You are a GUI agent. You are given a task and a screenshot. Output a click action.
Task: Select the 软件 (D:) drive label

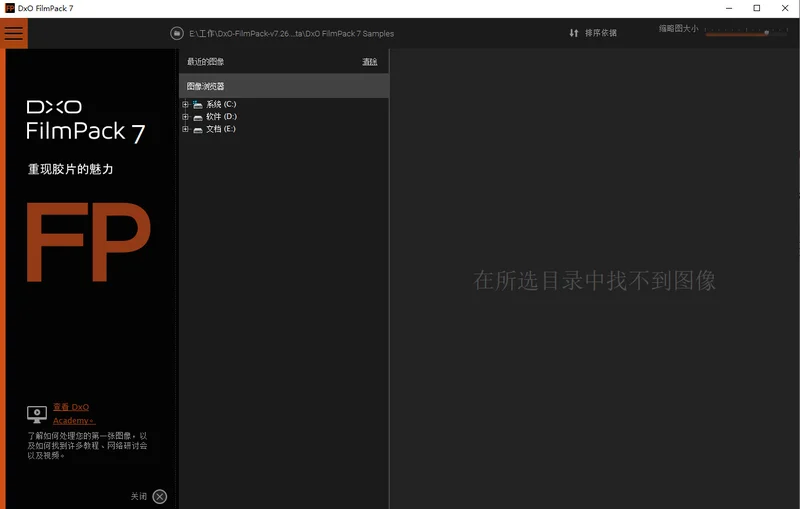[221, 116]
